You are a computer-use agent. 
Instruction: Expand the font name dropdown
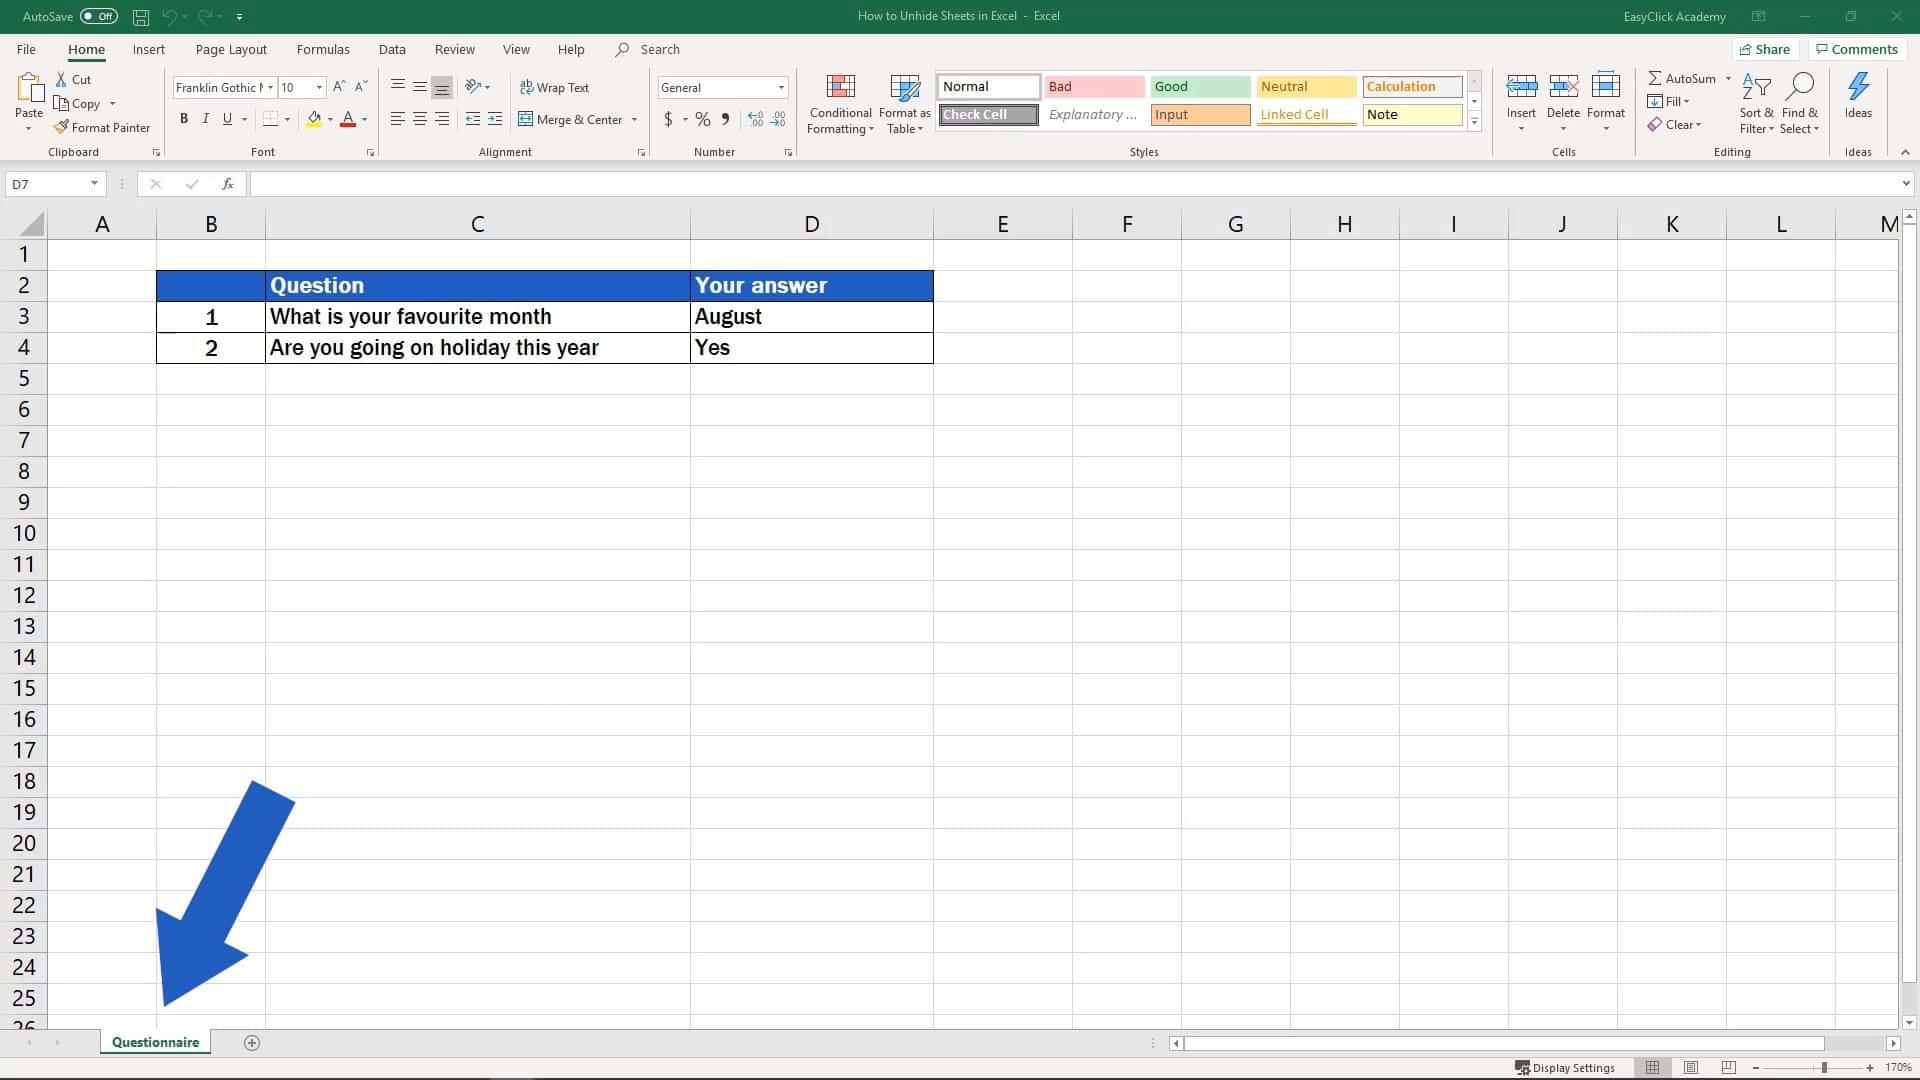(270, 87)
